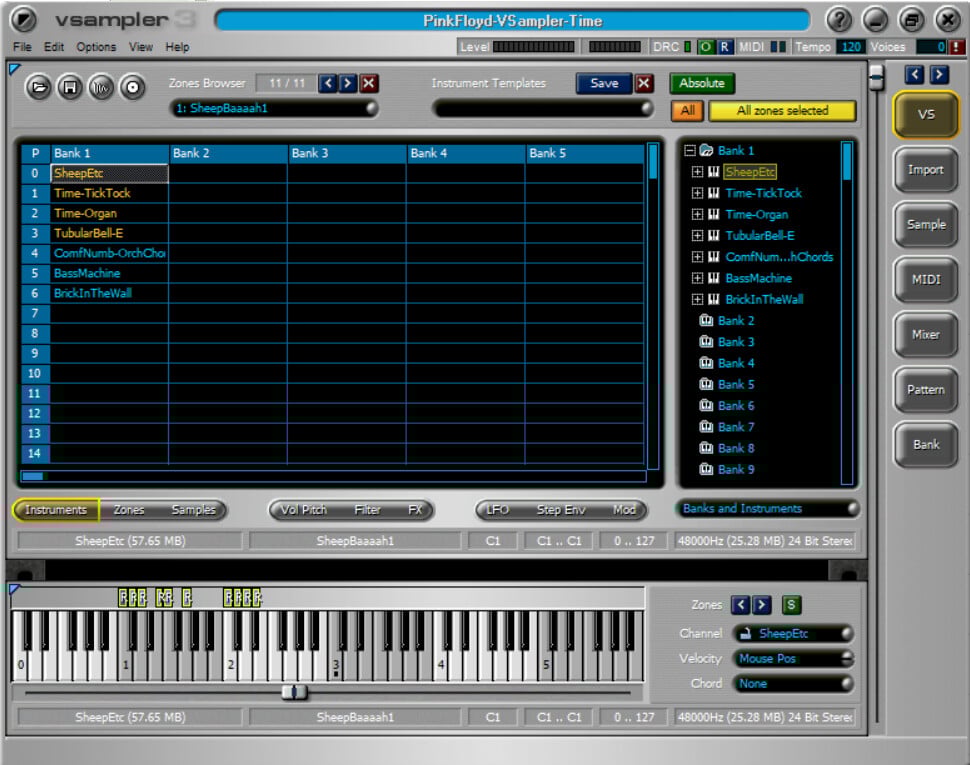Click the record disc icon in toolbar
Viewport: 970px width, 765px height.
(131, 87)
